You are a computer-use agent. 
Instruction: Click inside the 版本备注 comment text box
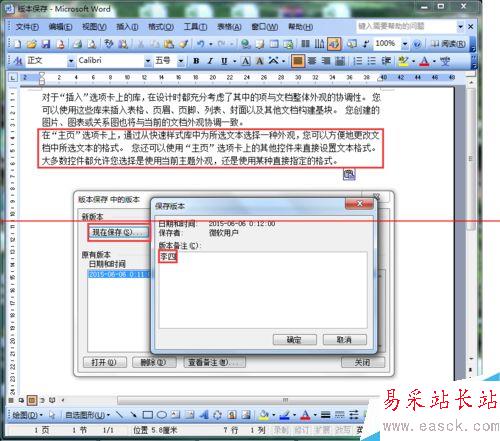[263, 290]
